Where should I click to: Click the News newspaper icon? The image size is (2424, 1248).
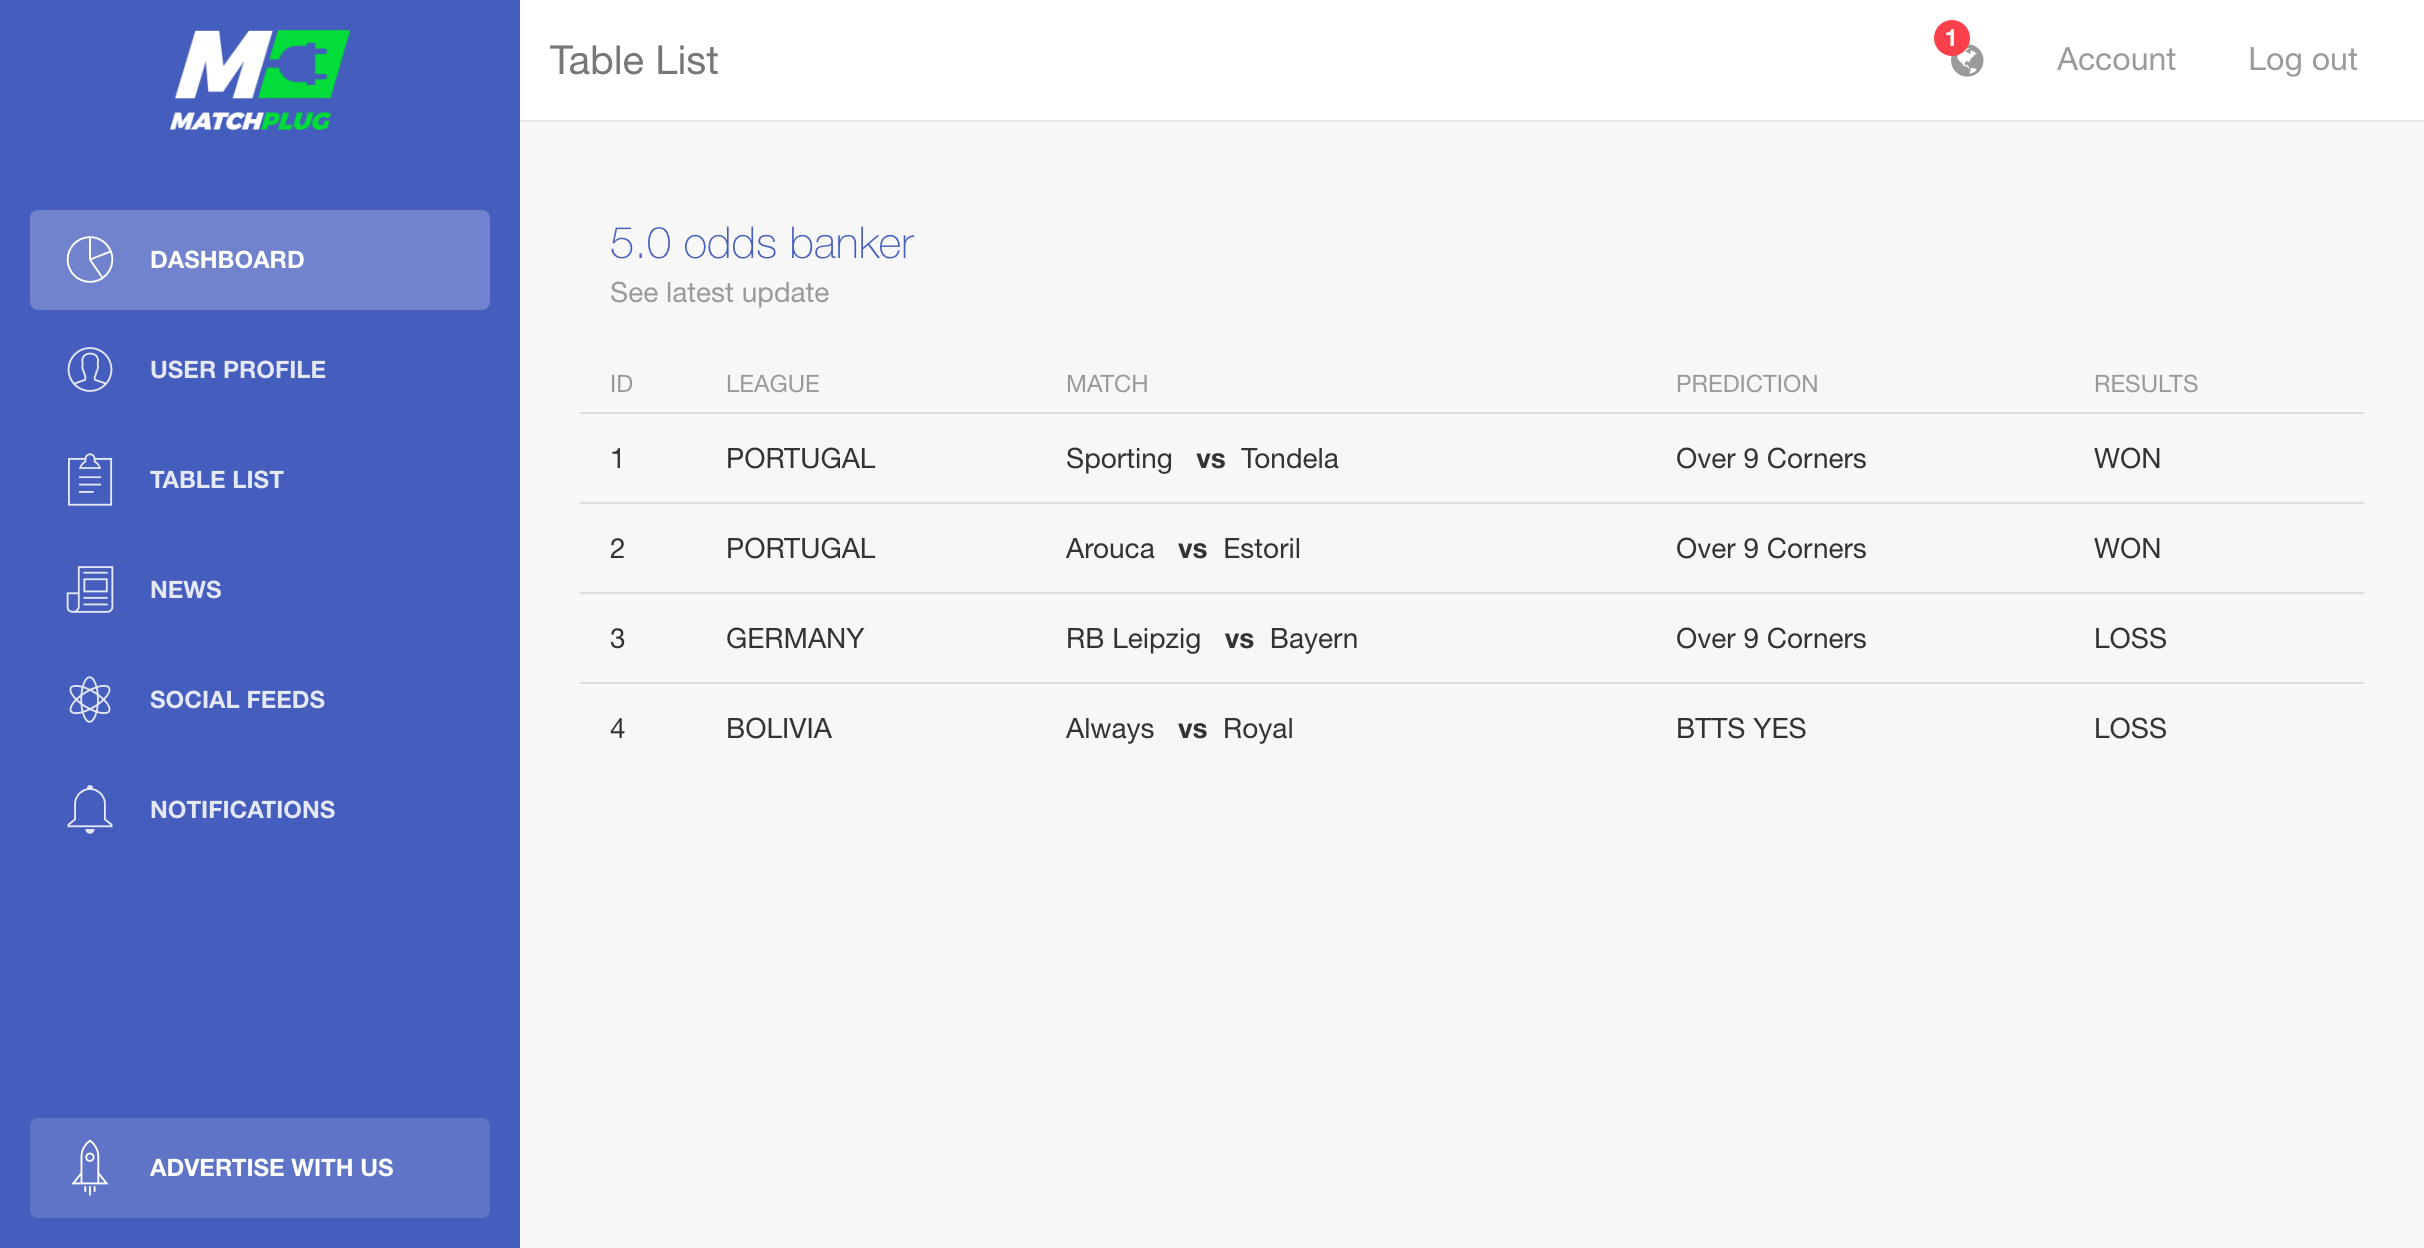tap(90, 590)
